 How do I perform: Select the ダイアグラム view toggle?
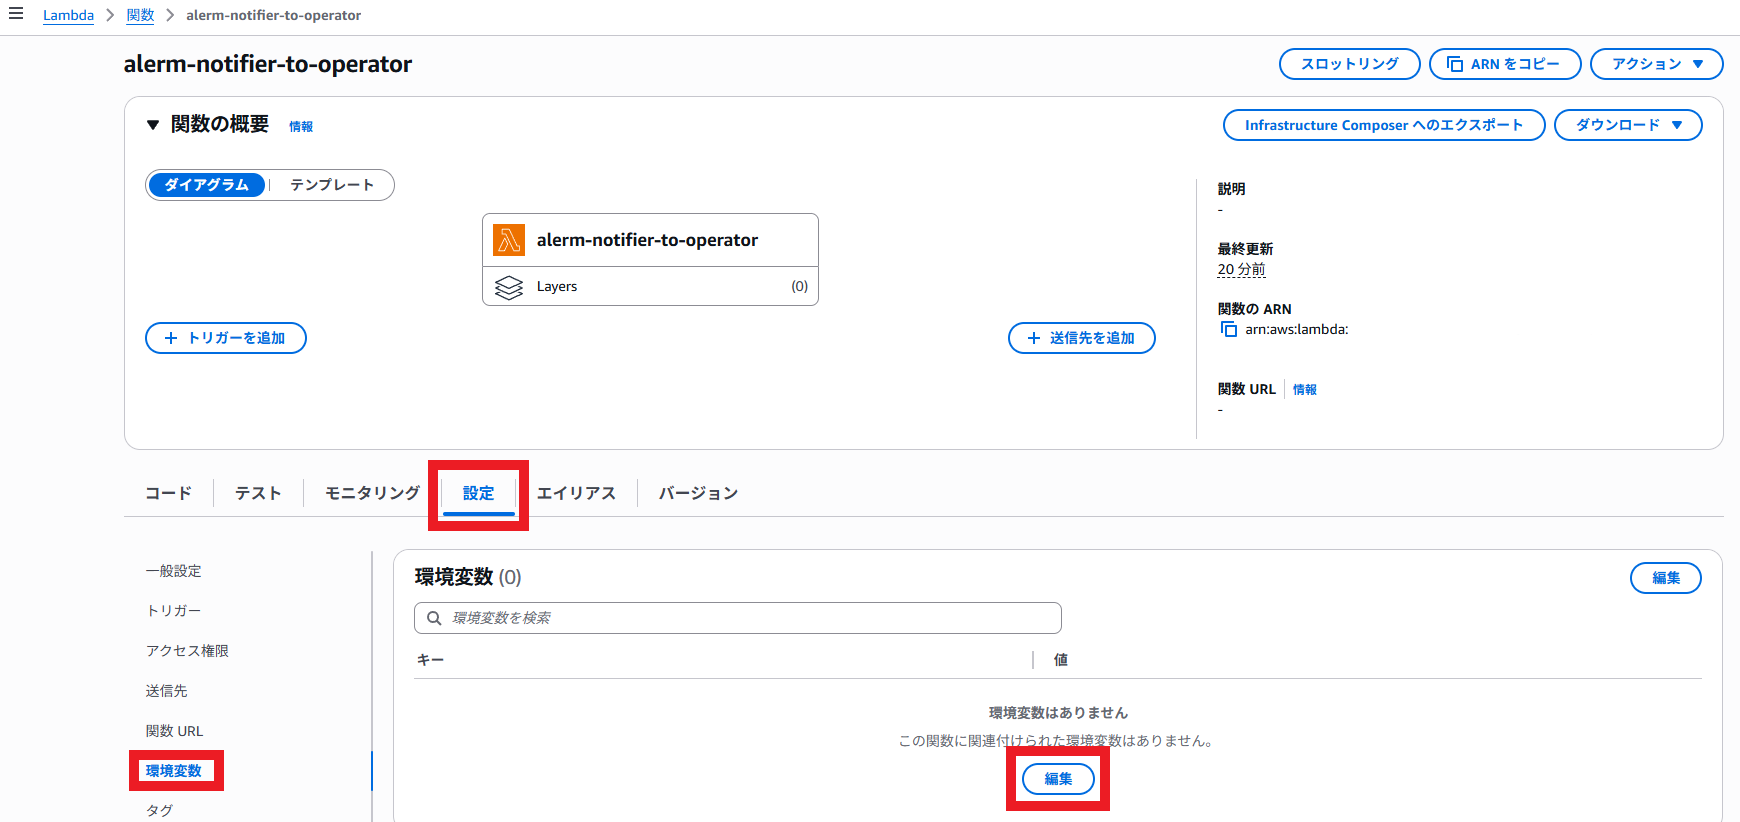207,185
